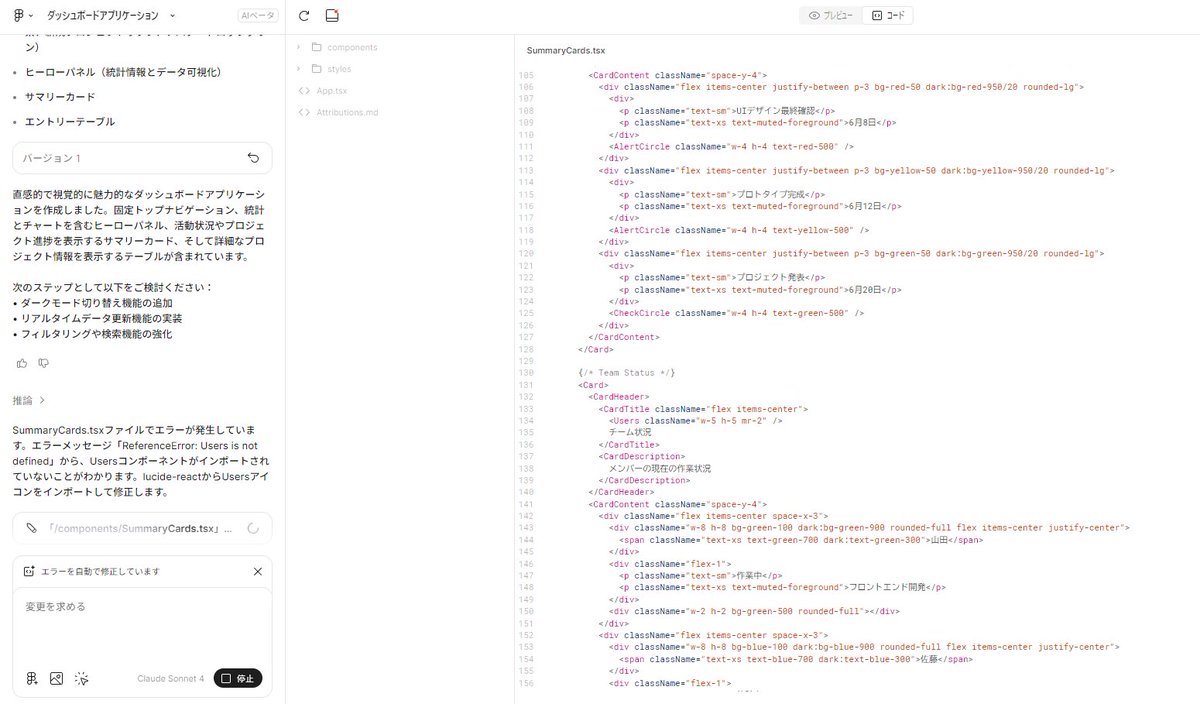1200x704 pixels.
Task: Restore バージョン 1 with the undo icon
Action: [x=253, y=158]
